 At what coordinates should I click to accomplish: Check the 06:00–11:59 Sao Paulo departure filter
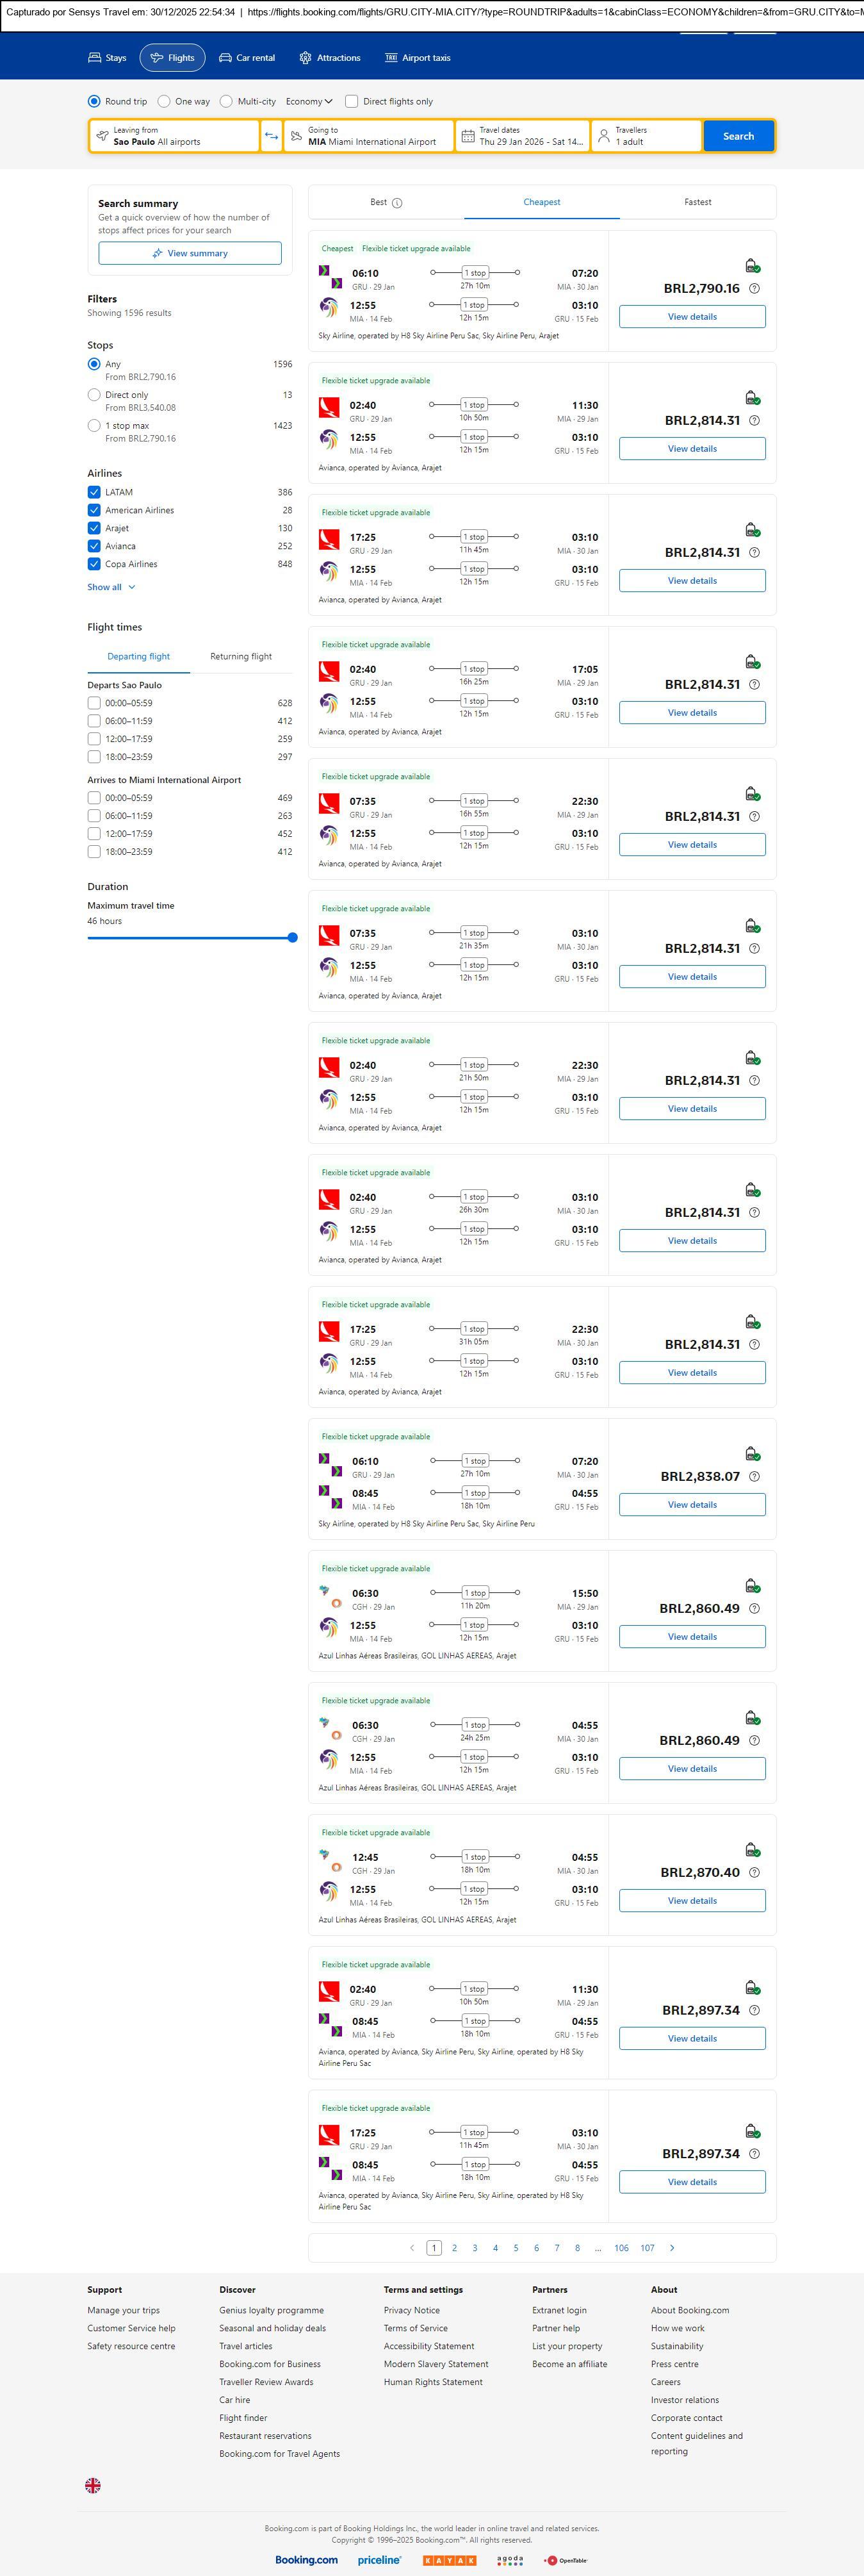pyautogui.click(x=94, y=721)
